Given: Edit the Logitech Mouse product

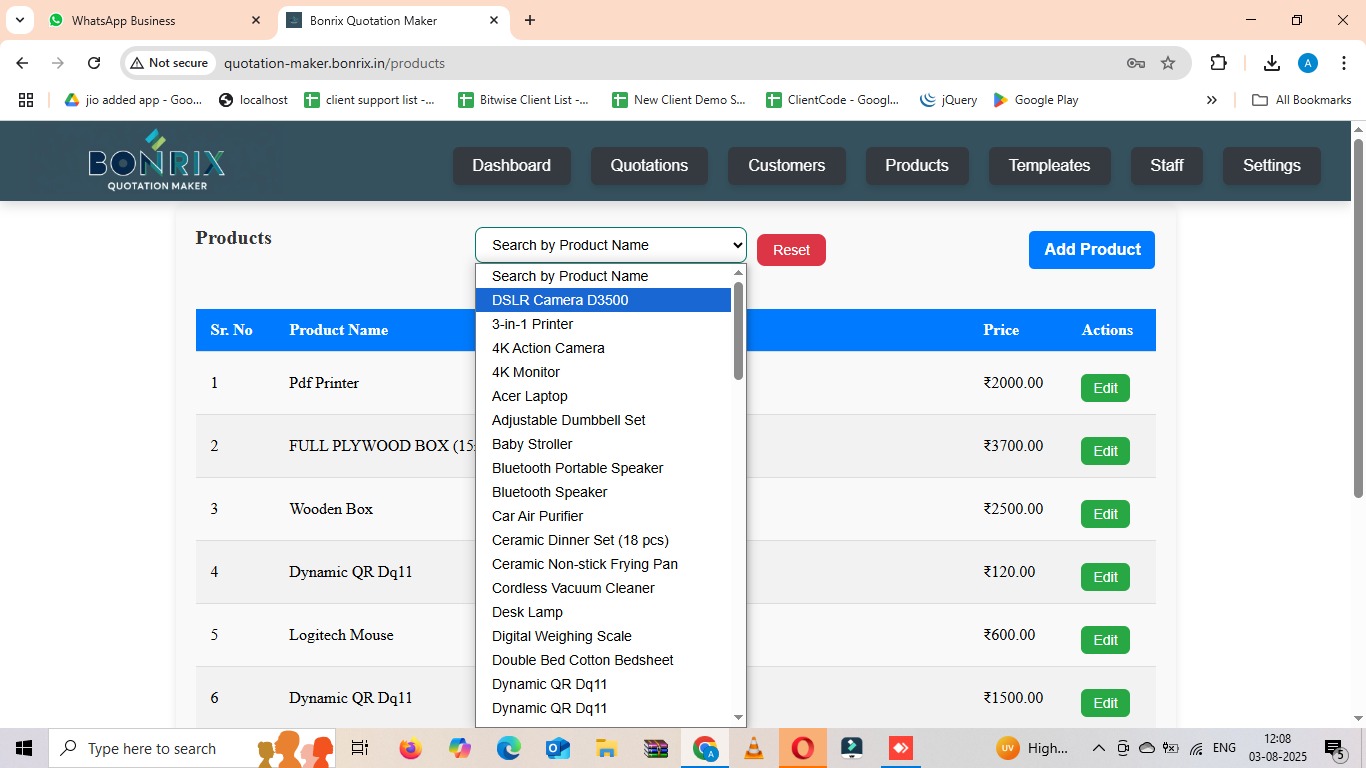Looking at the screenshot, I should tap(1105, 640).
